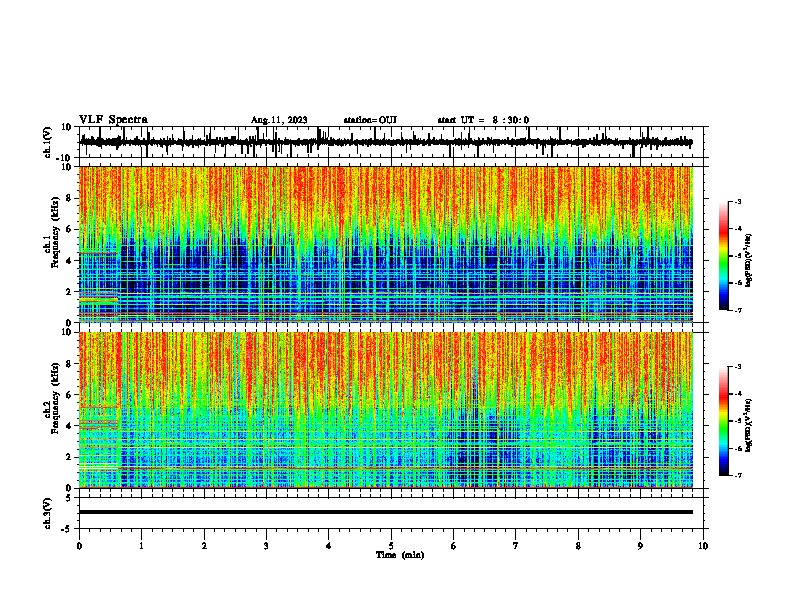Image resolution: width=792 pixels, height=612 pixels.
Task: Click the ch.2 colorbar "log(PSD)(V²/Hz)" label
Action: click(x=748, y=425)
